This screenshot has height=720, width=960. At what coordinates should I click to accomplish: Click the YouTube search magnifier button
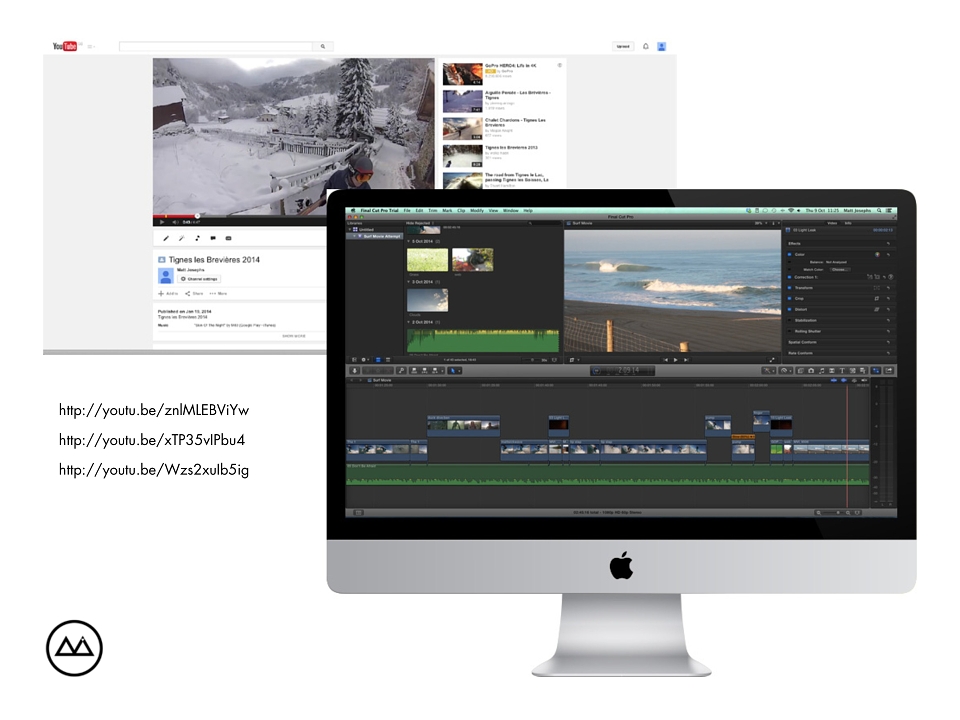pos(323,47)
